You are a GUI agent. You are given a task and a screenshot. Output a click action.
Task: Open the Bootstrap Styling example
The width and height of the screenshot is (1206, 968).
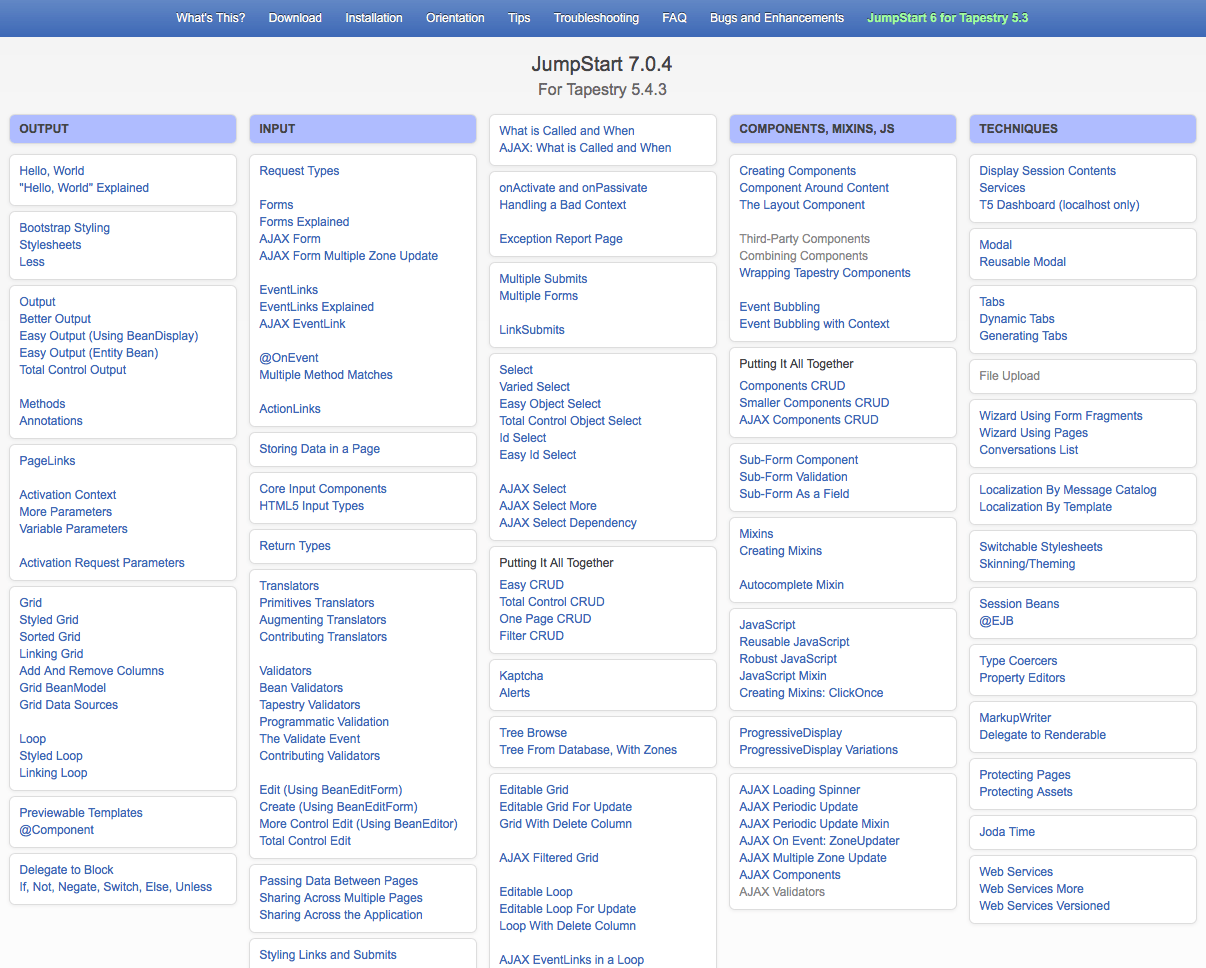click(x=65, y=228)
